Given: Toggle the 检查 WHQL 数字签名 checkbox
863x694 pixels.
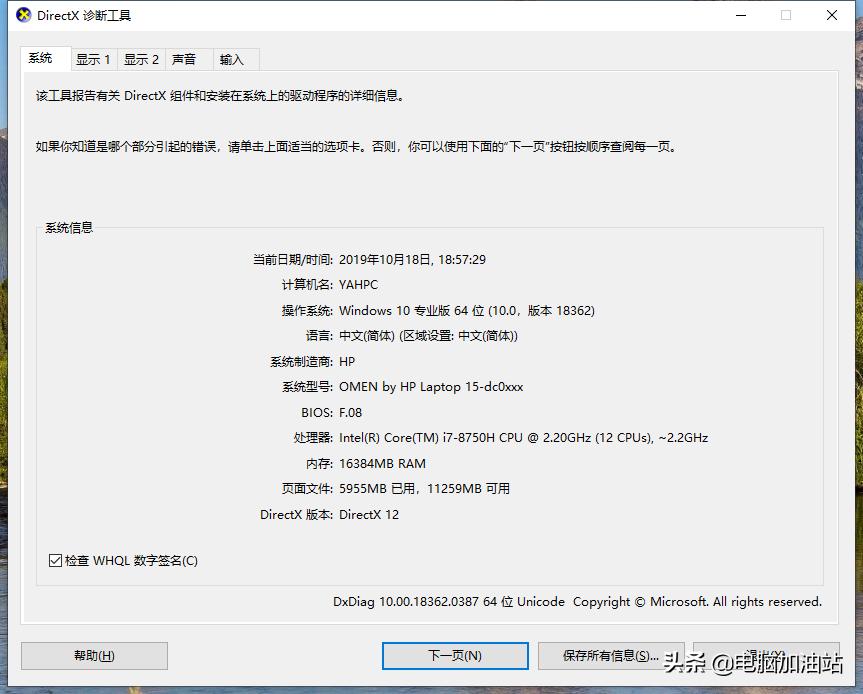Looking at the screenshot, I should coord(55,560).
